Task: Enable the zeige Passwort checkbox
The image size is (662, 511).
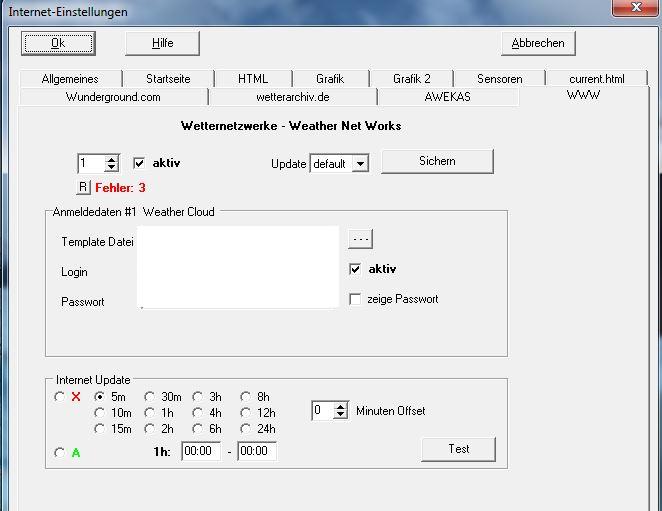Action: pyautogui.click(x=355, y=299)
